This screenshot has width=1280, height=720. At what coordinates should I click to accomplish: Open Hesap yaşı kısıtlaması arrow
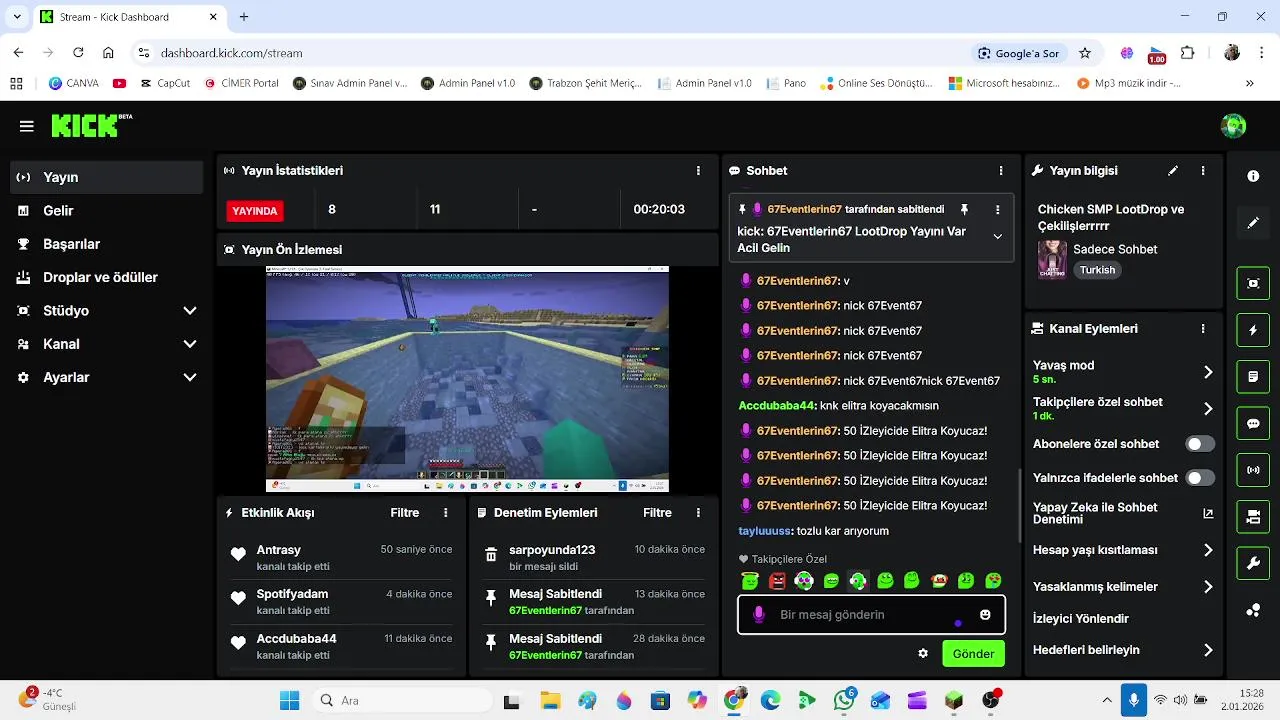tap(1208, 550)
